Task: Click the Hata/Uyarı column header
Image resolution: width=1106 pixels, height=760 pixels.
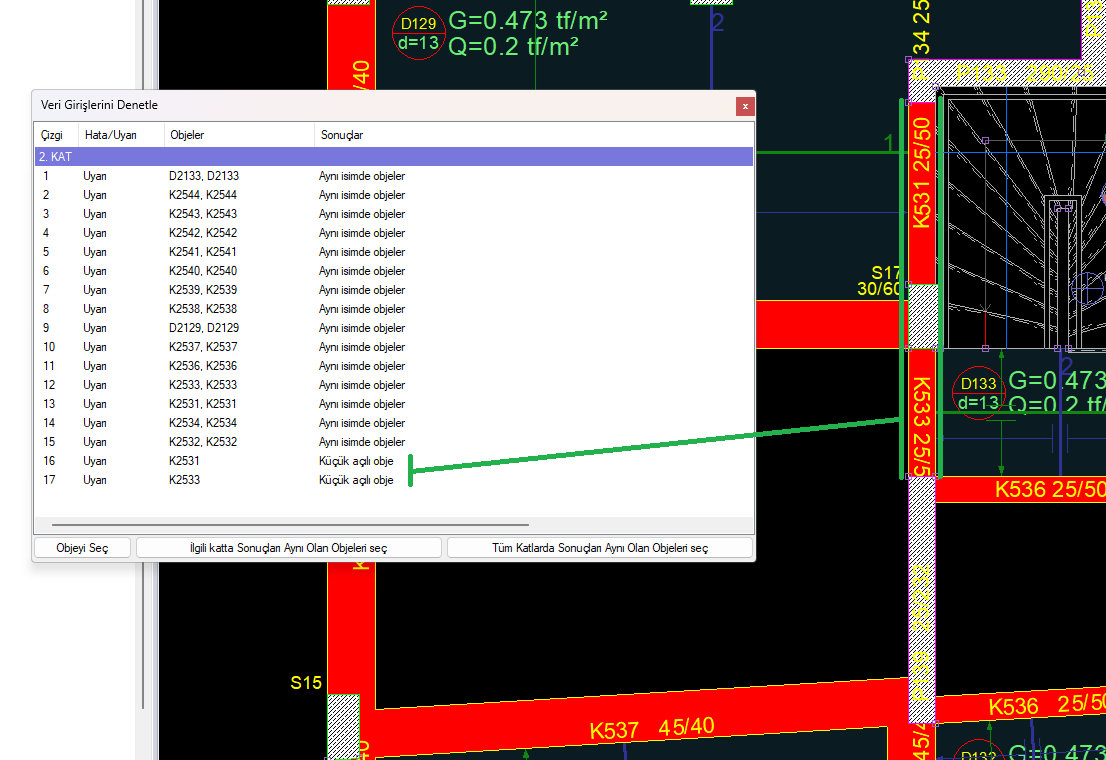Action: pyautogui.click(x=121, y=135)
